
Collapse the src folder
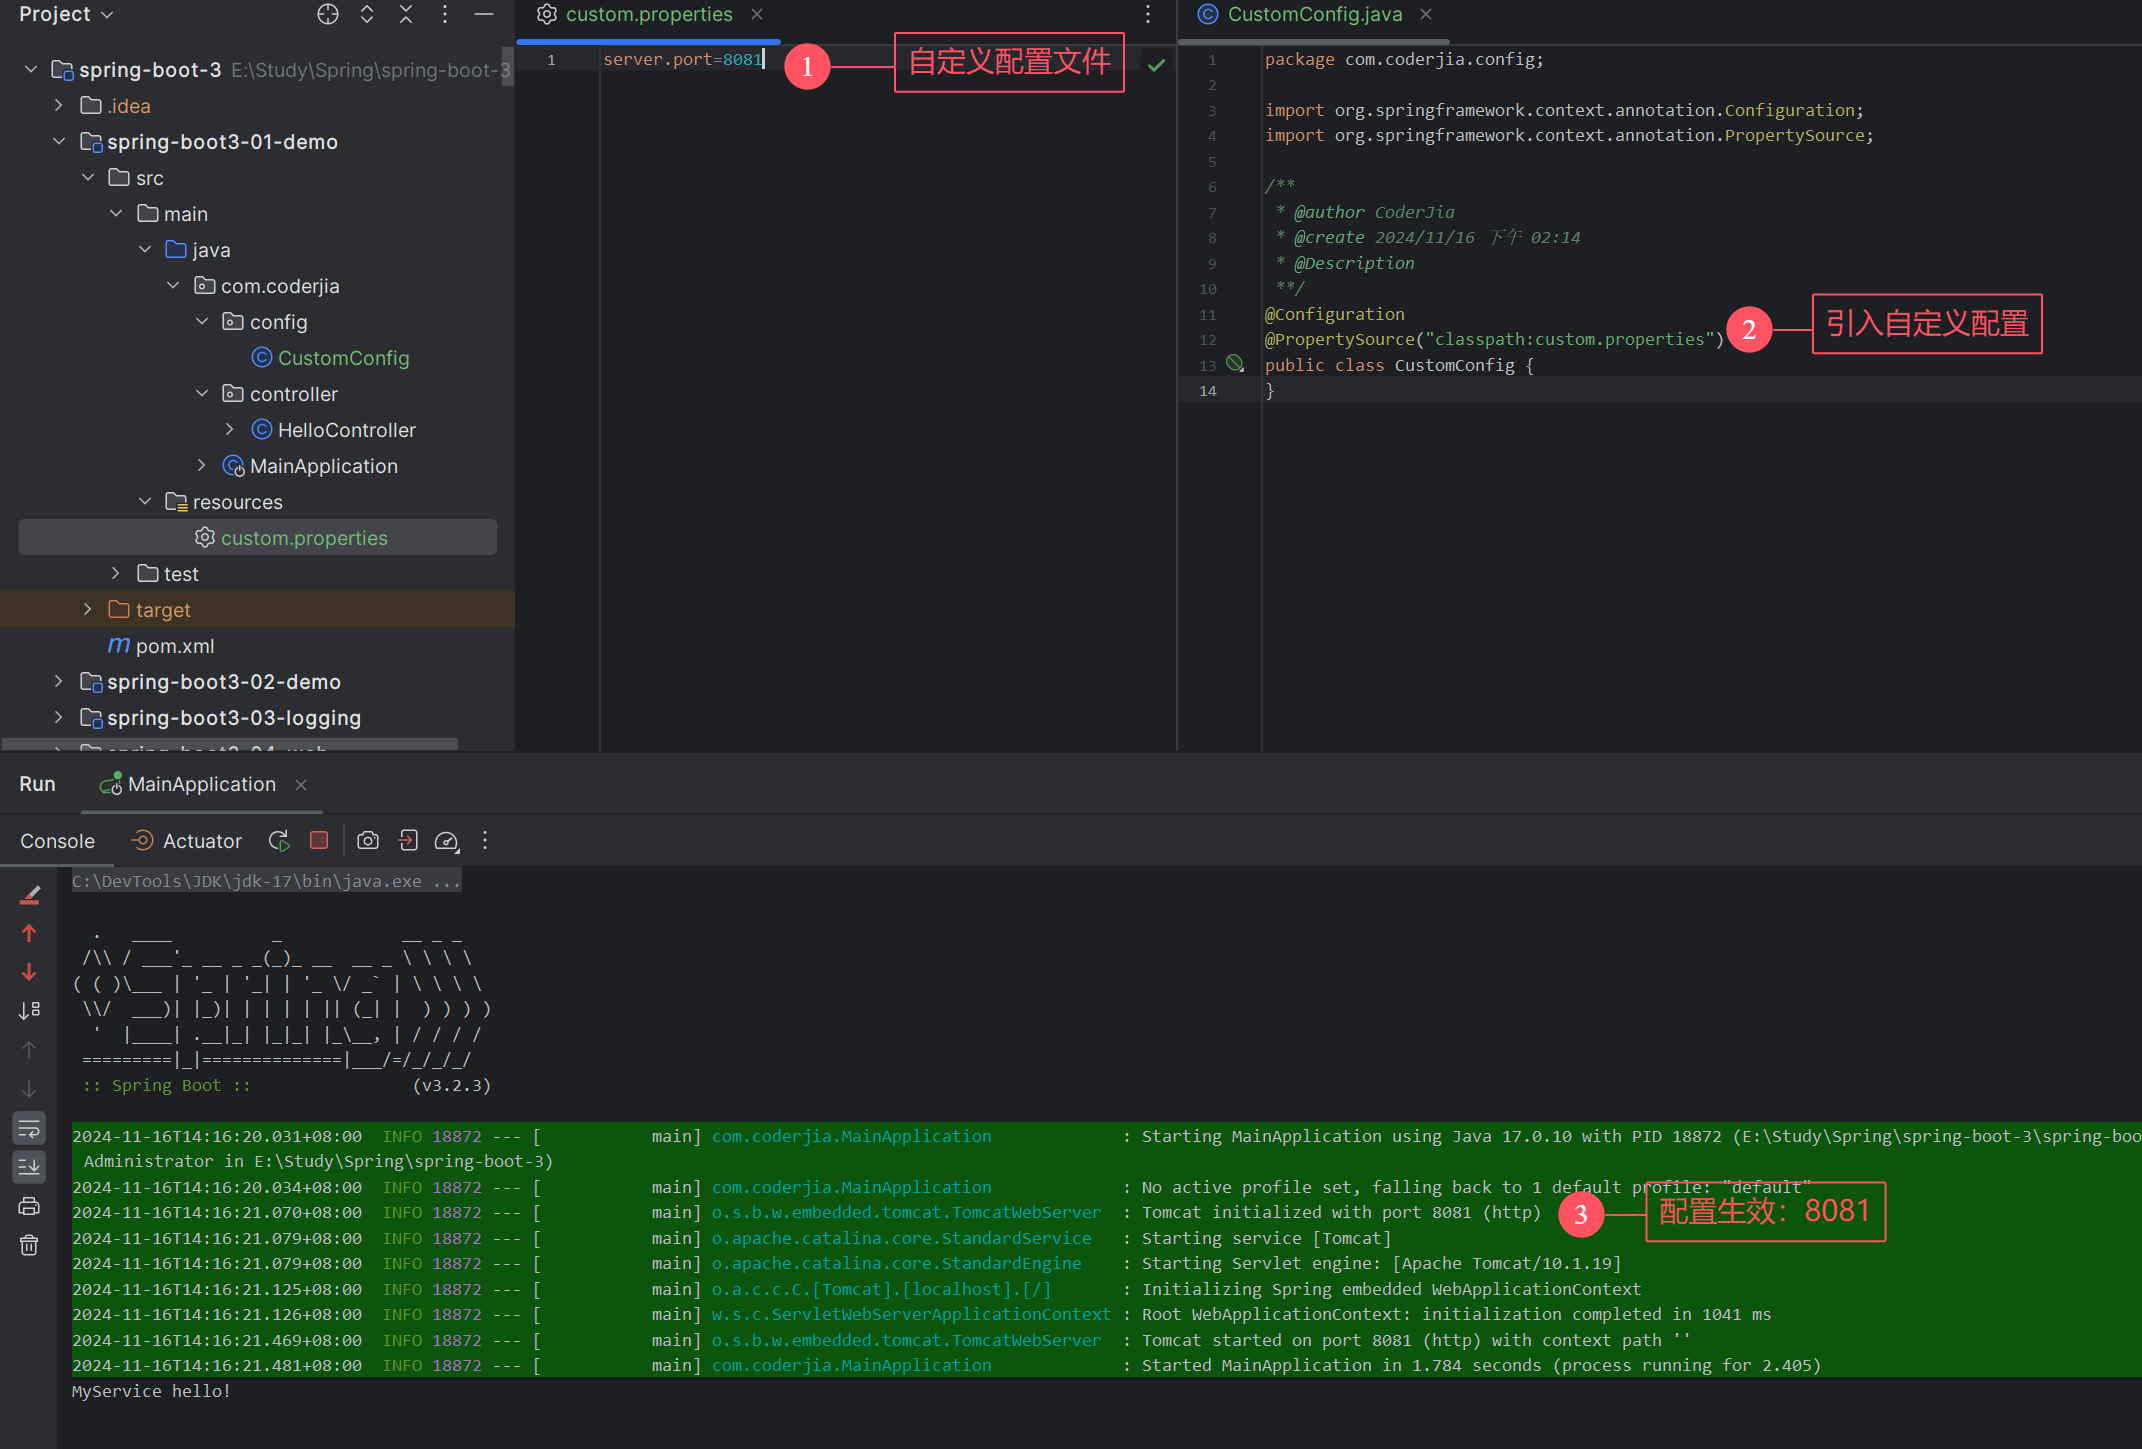tap(88, 177)
